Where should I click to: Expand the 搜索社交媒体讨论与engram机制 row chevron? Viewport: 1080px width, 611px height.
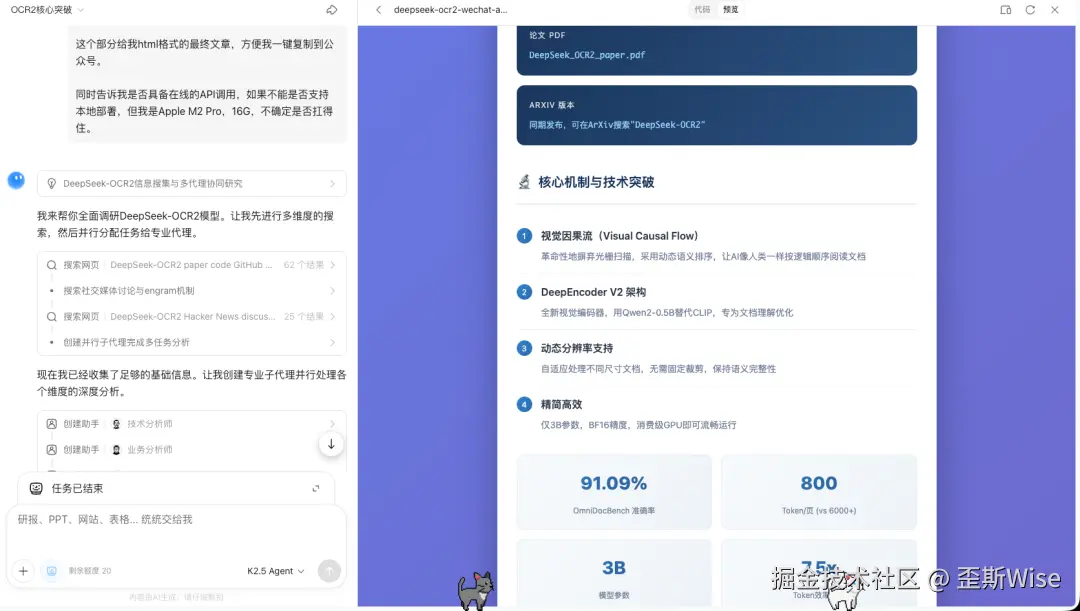click(x=333, y=291)
